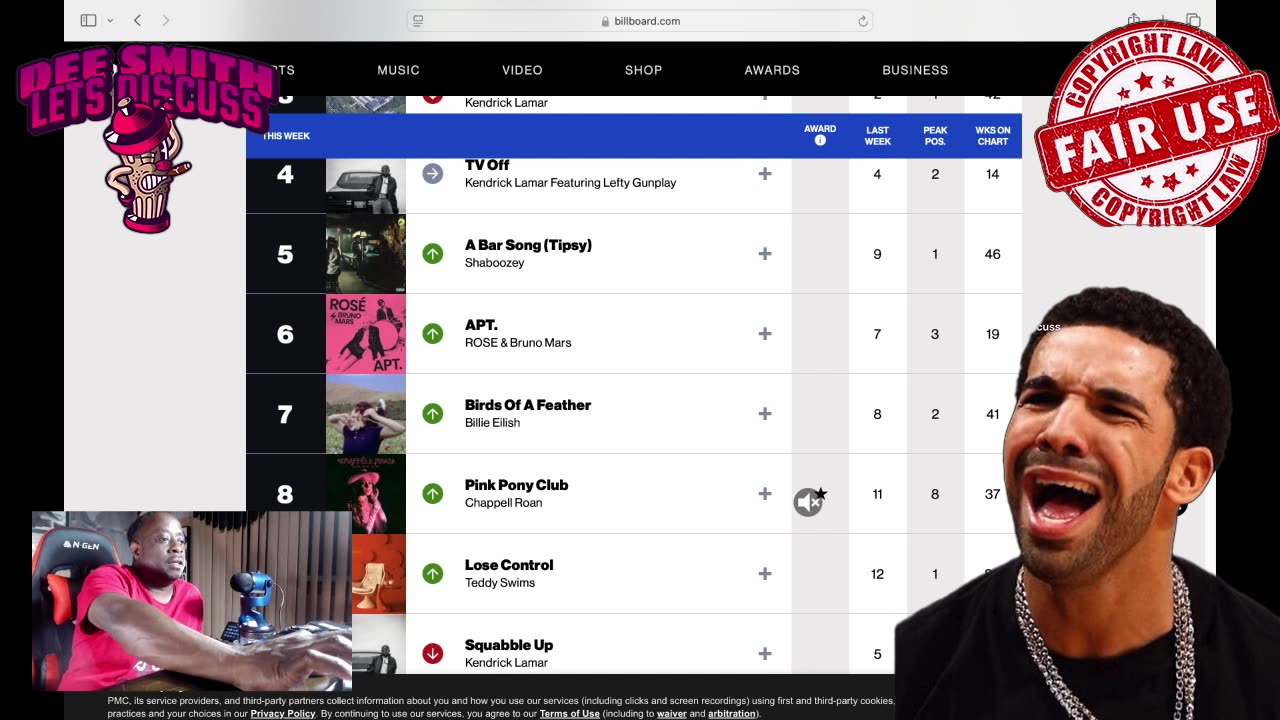Expand the A Bar Song (Tipsy) row
The width and height of the screenshot is (1280, 720).
pos(765,254)
